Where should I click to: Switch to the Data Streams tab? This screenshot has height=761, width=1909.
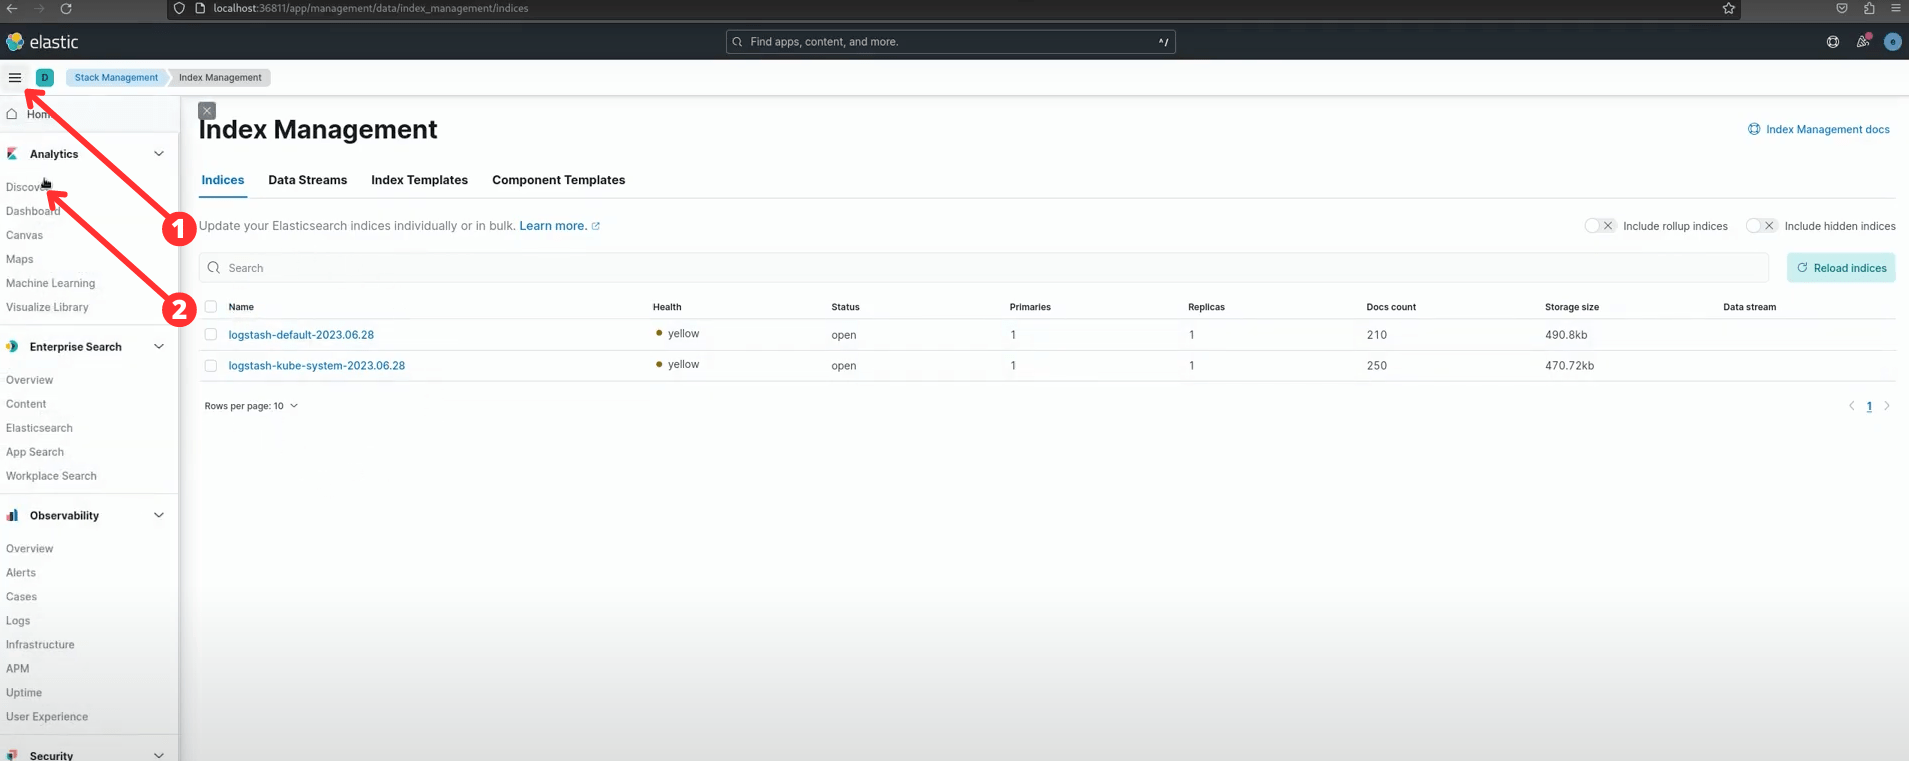click(x=307, y=180)
